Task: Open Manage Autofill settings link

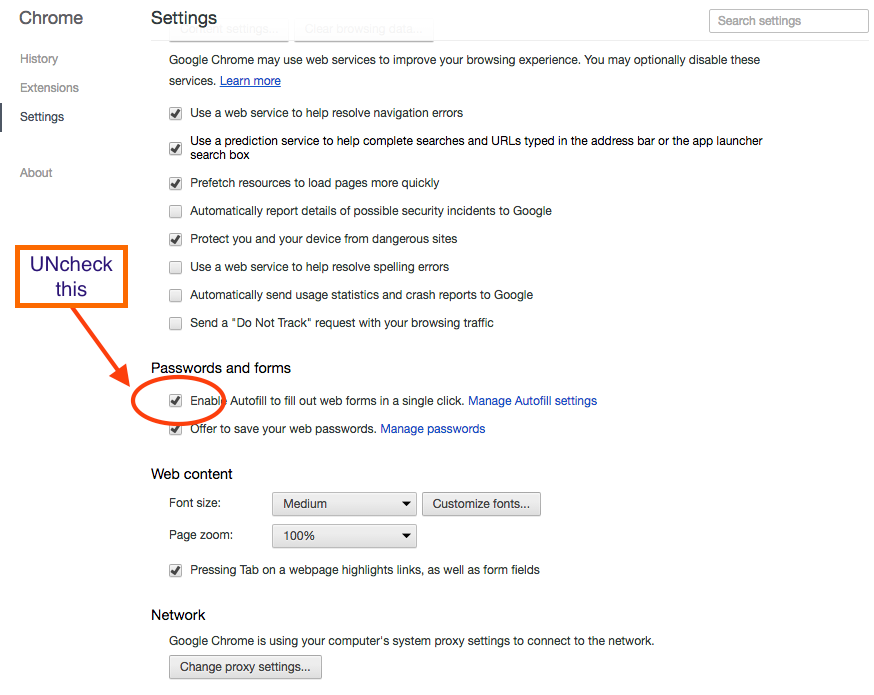Action: pyautogui.click(x=532, y=401)
